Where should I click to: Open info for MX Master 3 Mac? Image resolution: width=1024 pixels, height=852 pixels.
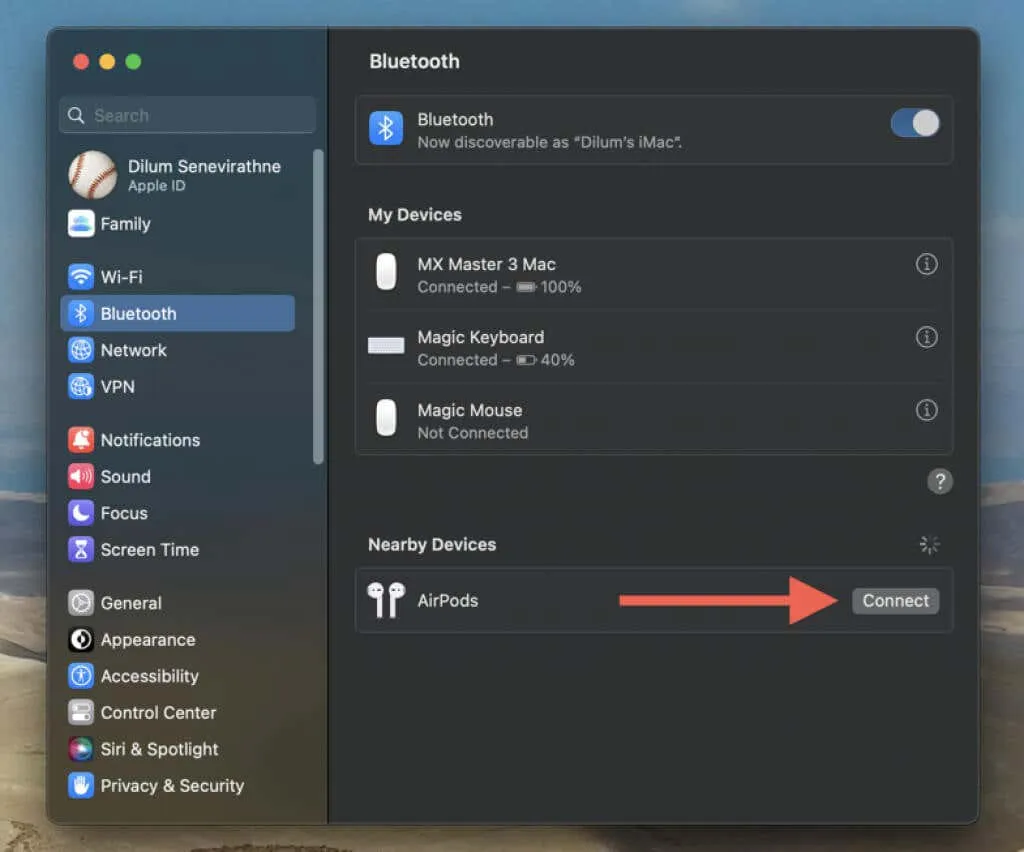tap(927, 265)
